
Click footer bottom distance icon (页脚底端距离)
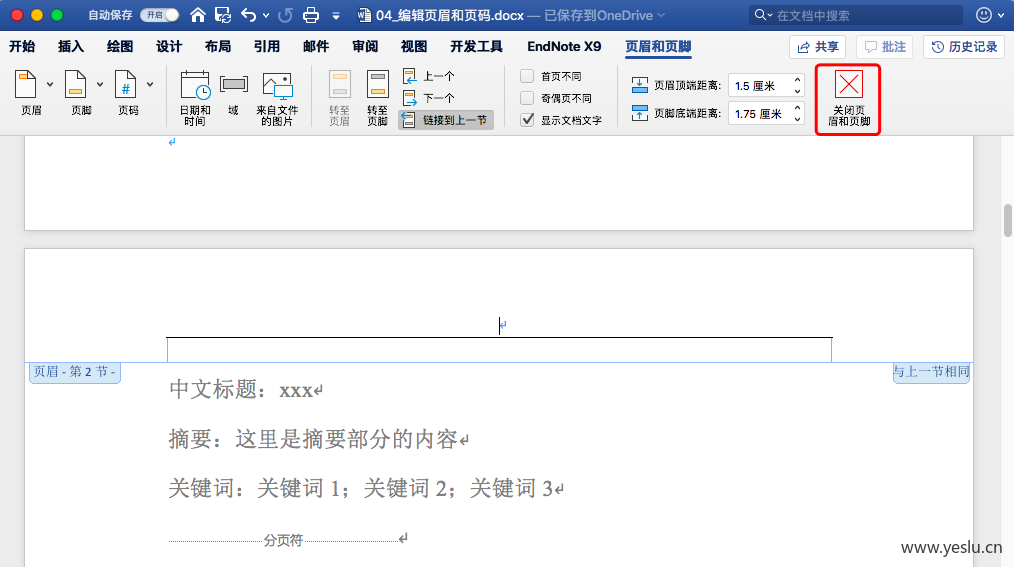(640, 113)
